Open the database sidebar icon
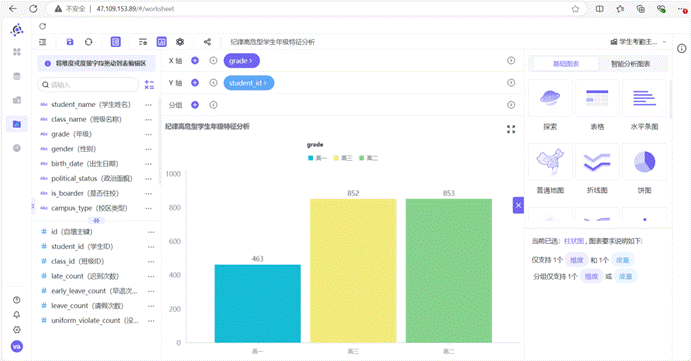 [17, 76]
